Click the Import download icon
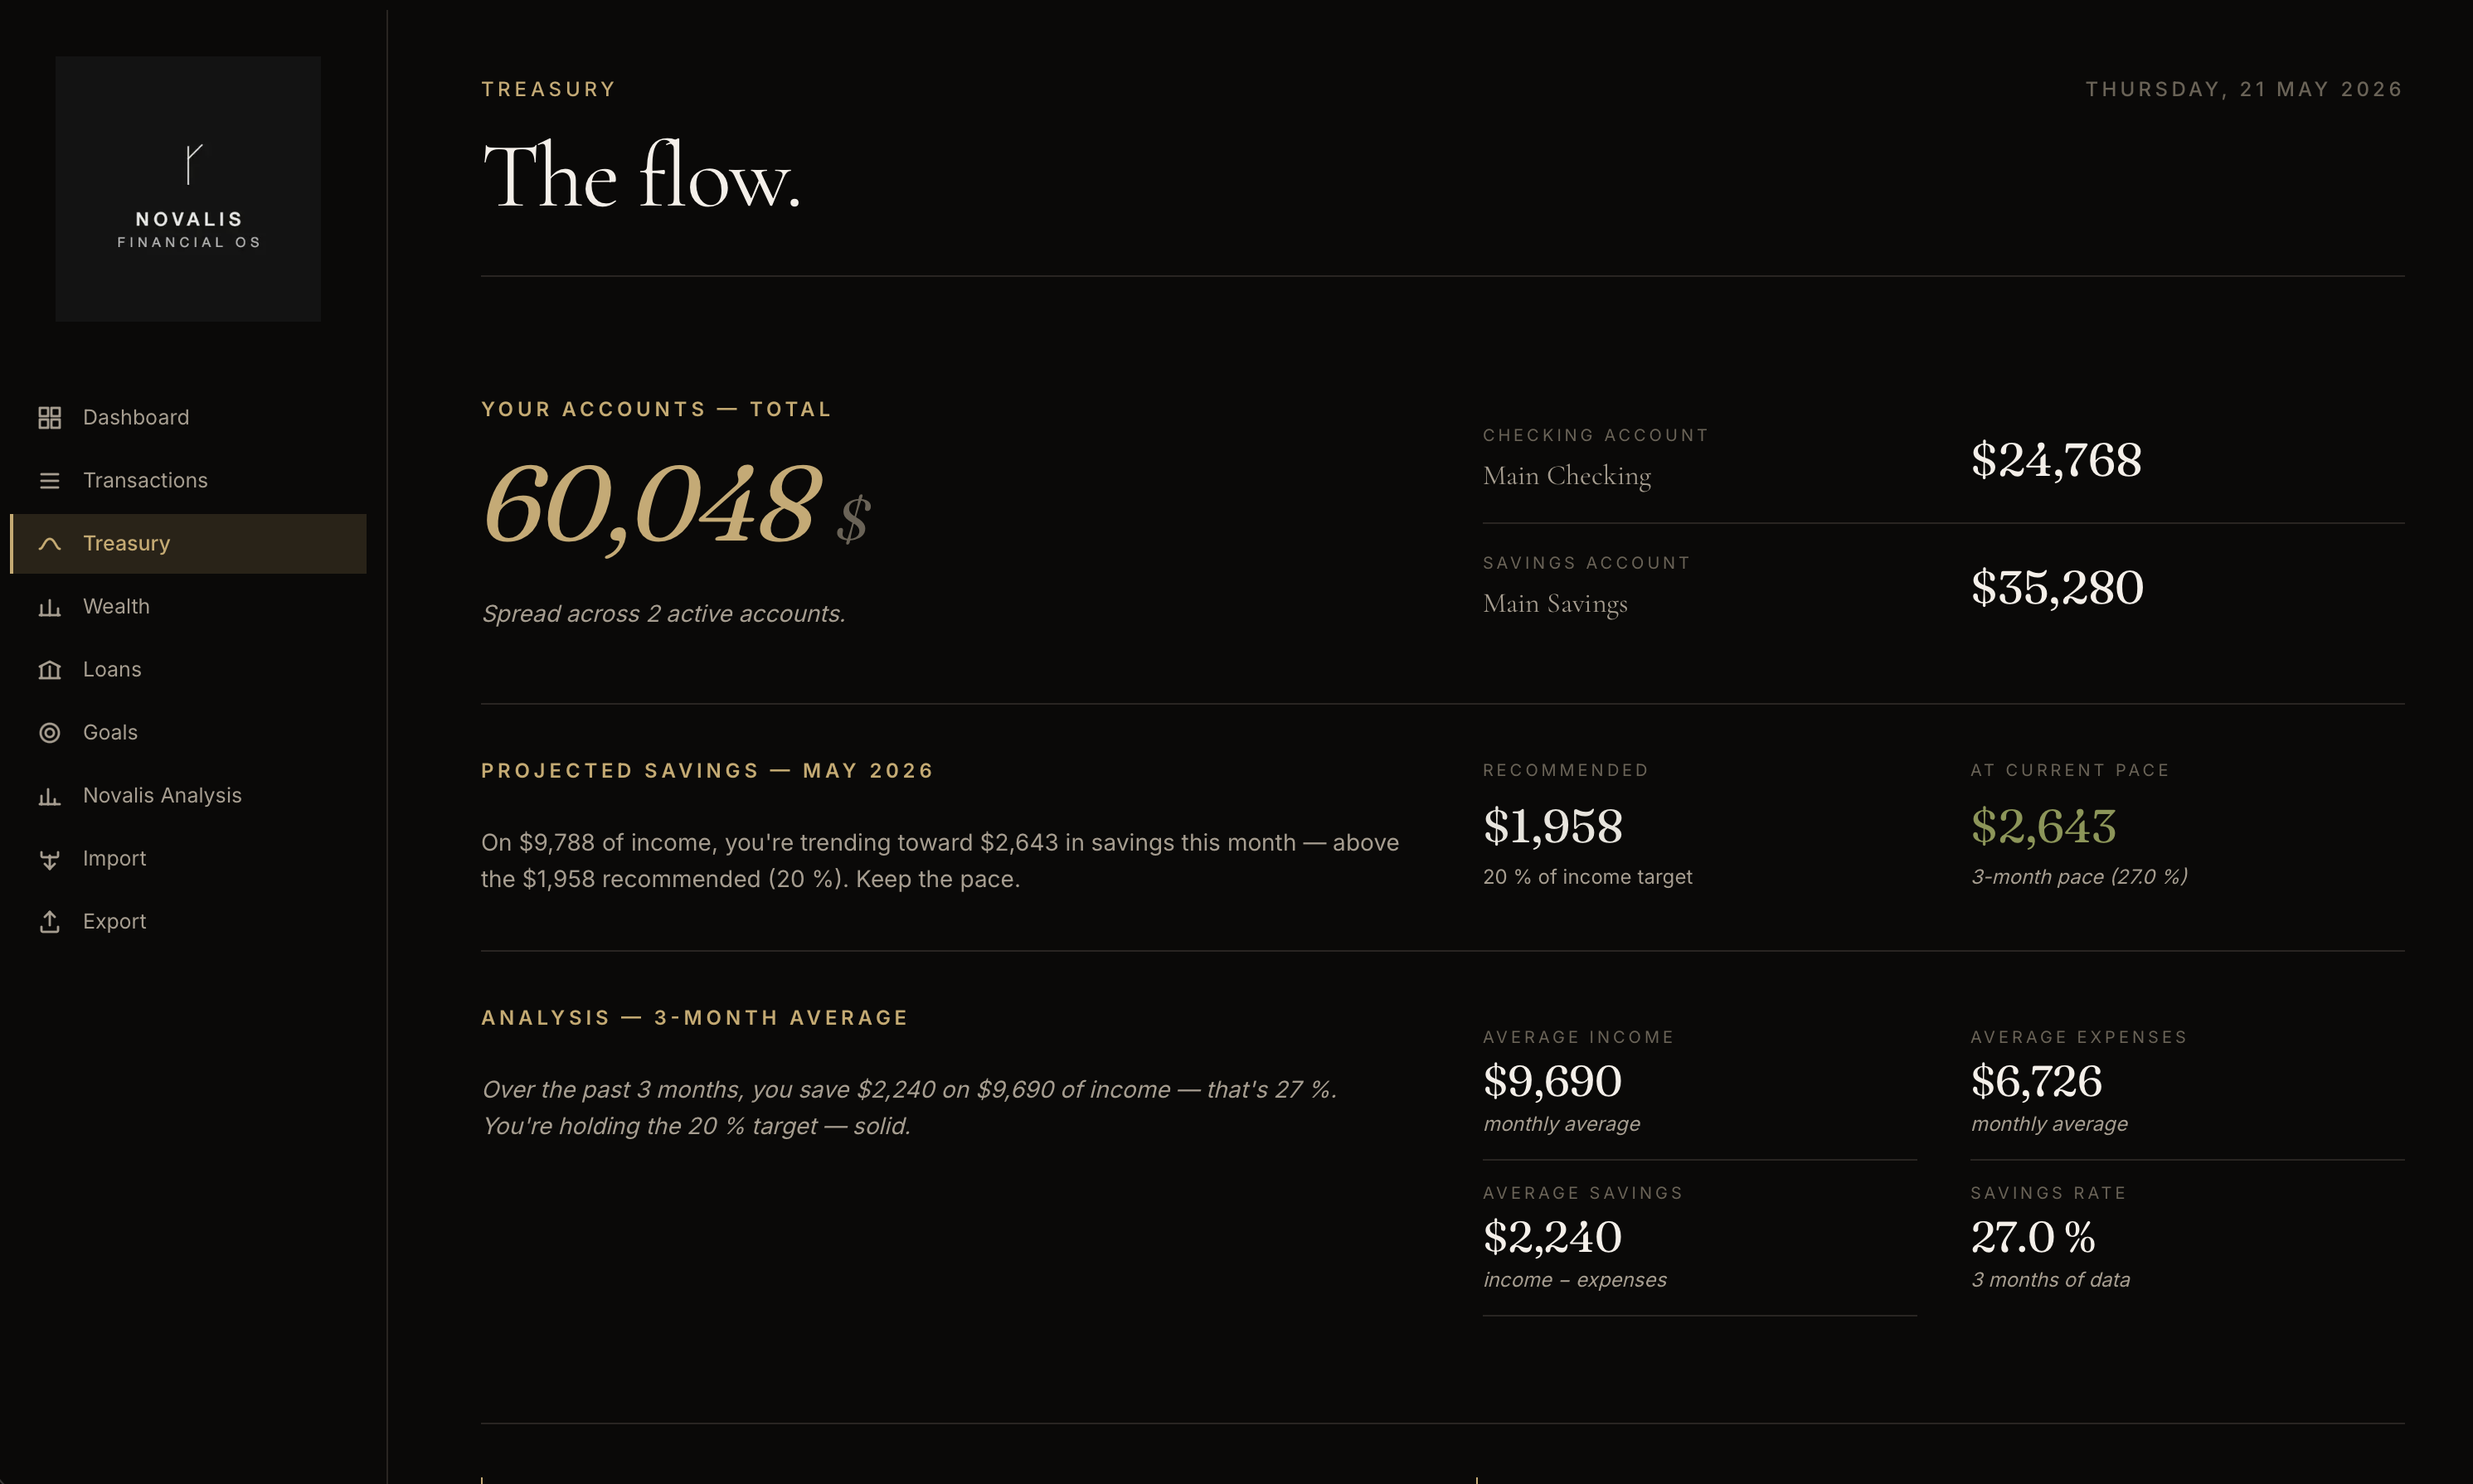Screen dimensions: 2473x1484 [x=49, y=858]
